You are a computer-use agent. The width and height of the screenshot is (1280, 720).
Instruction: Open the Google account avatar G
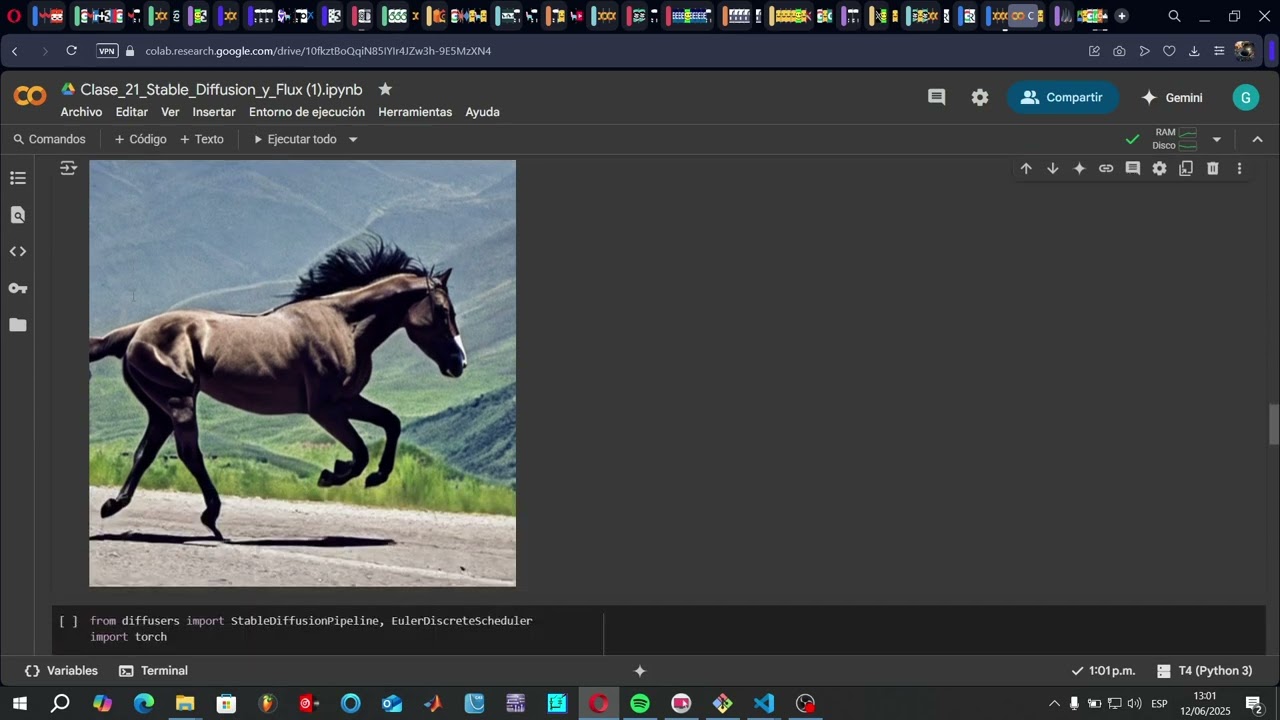[1245, 97]
